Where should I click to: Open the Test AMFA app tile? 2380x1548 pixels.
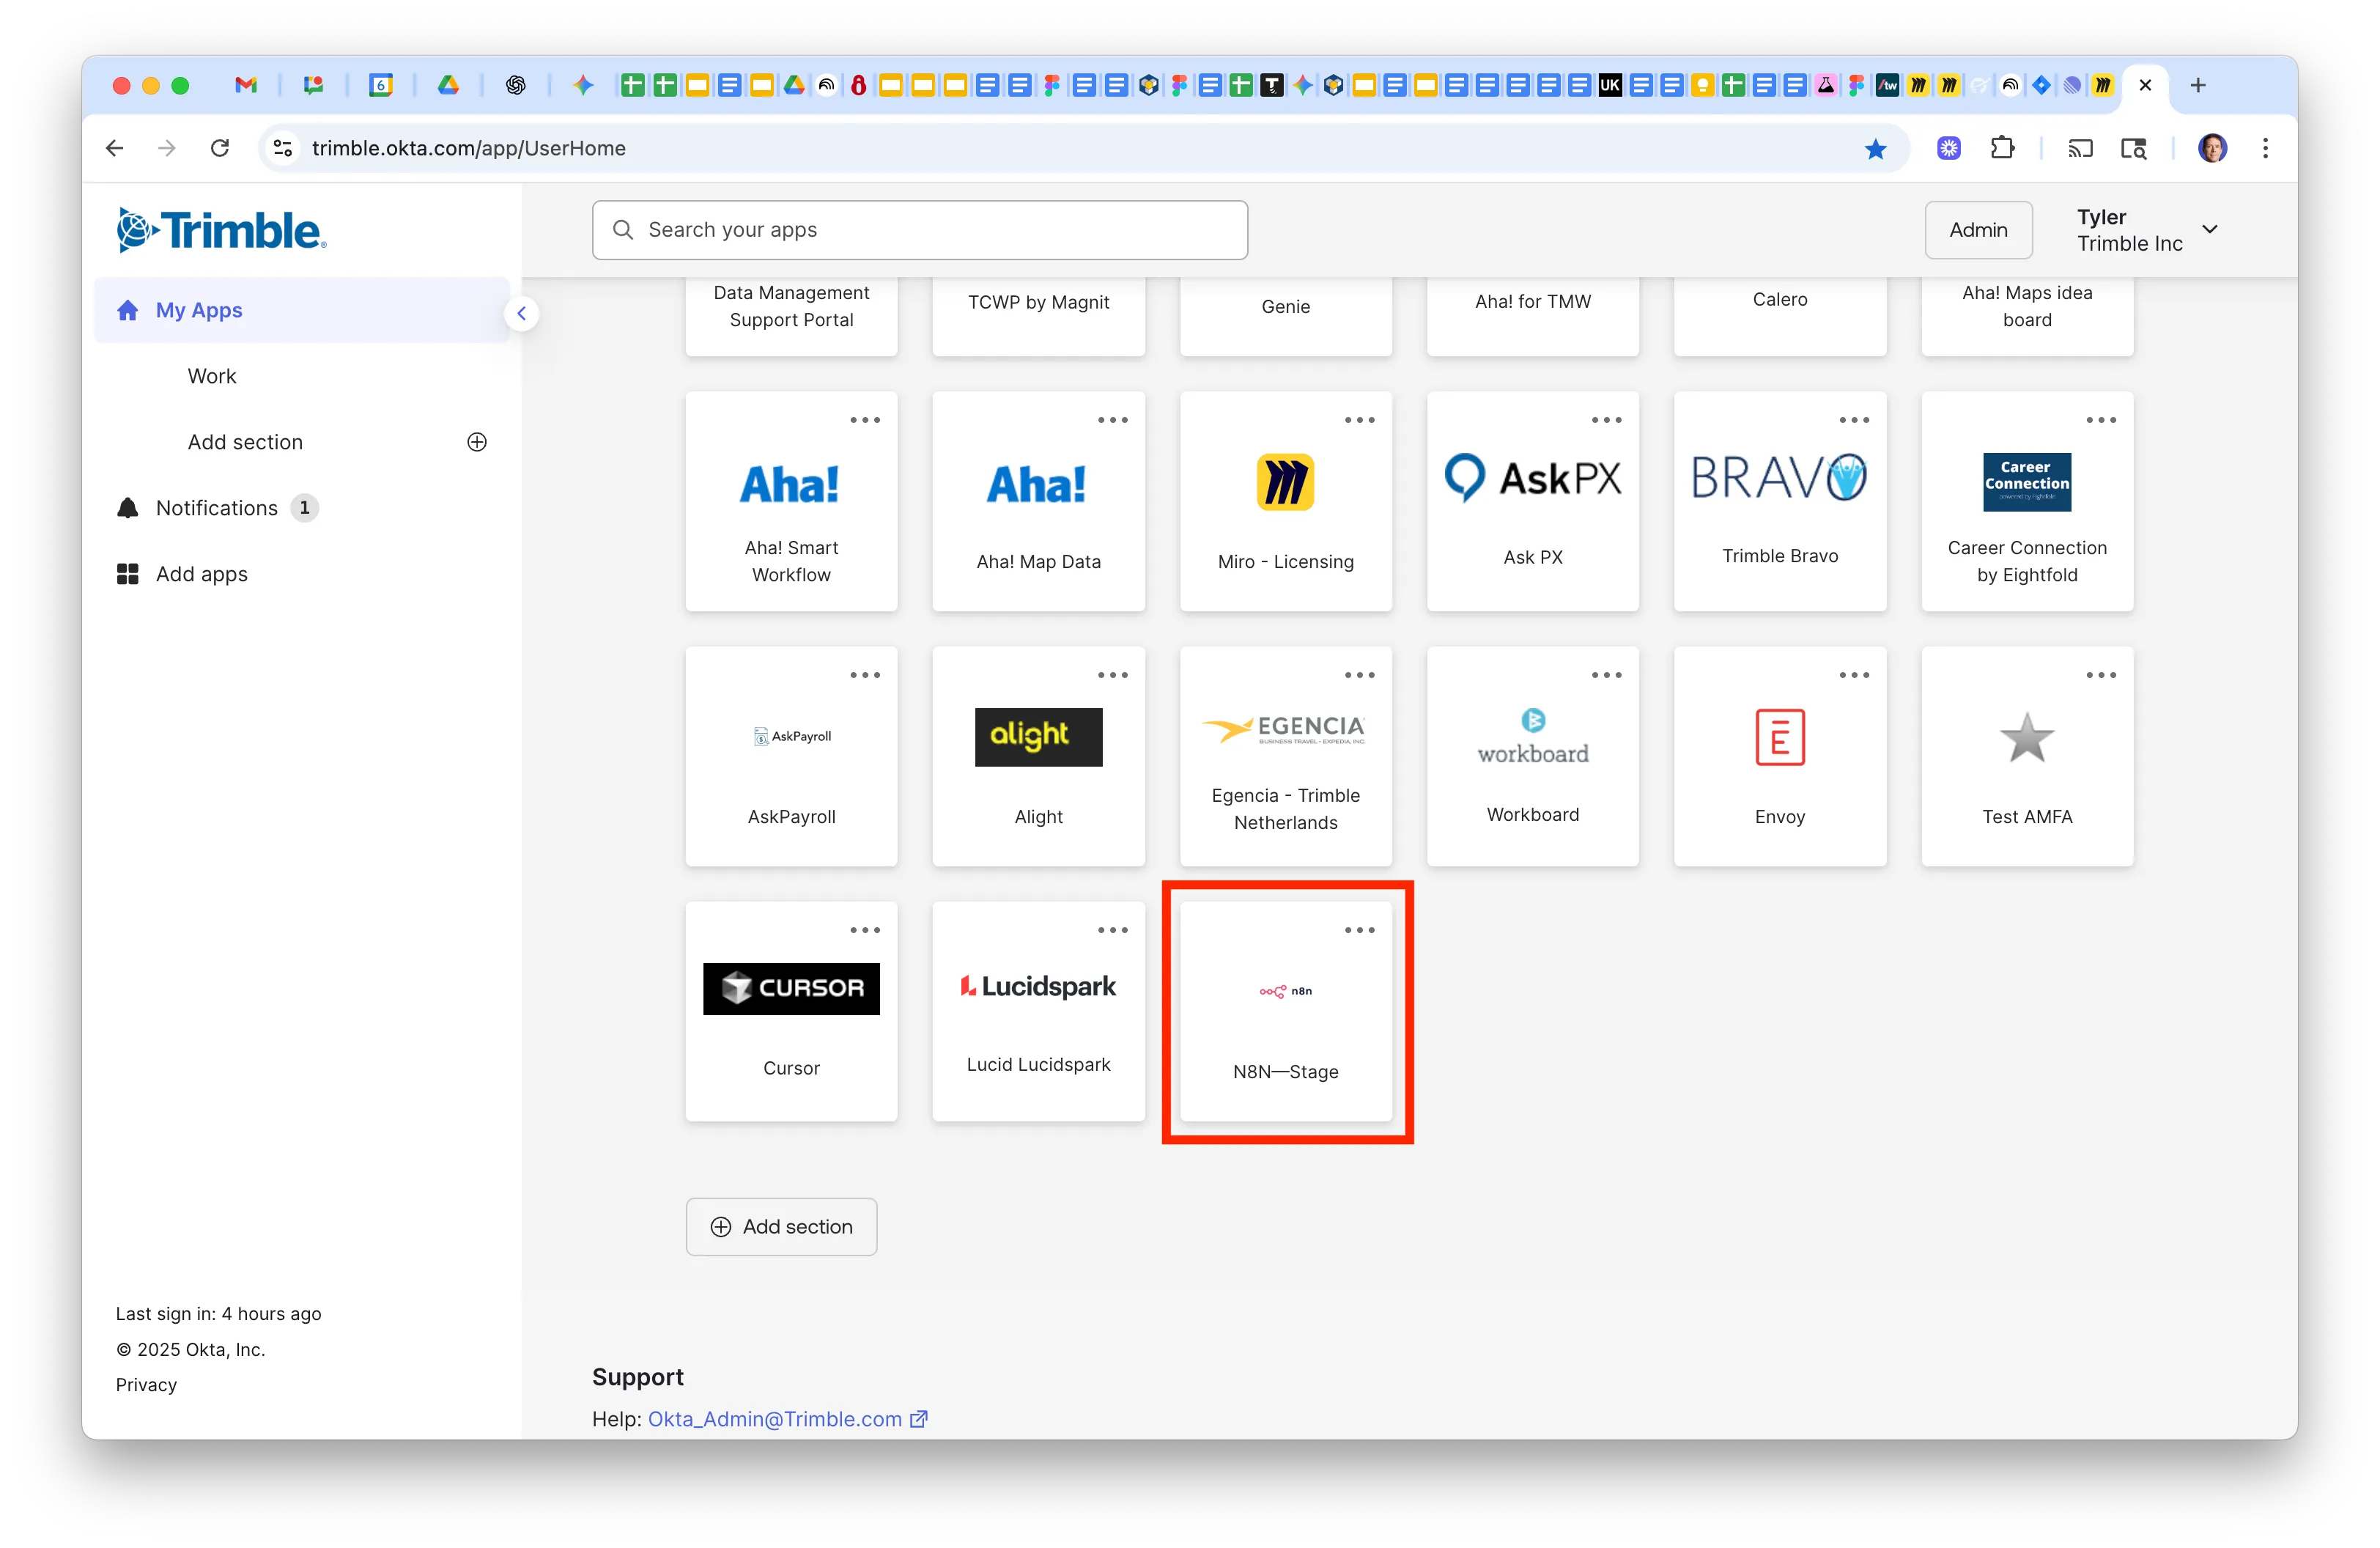coord(2027,756)
